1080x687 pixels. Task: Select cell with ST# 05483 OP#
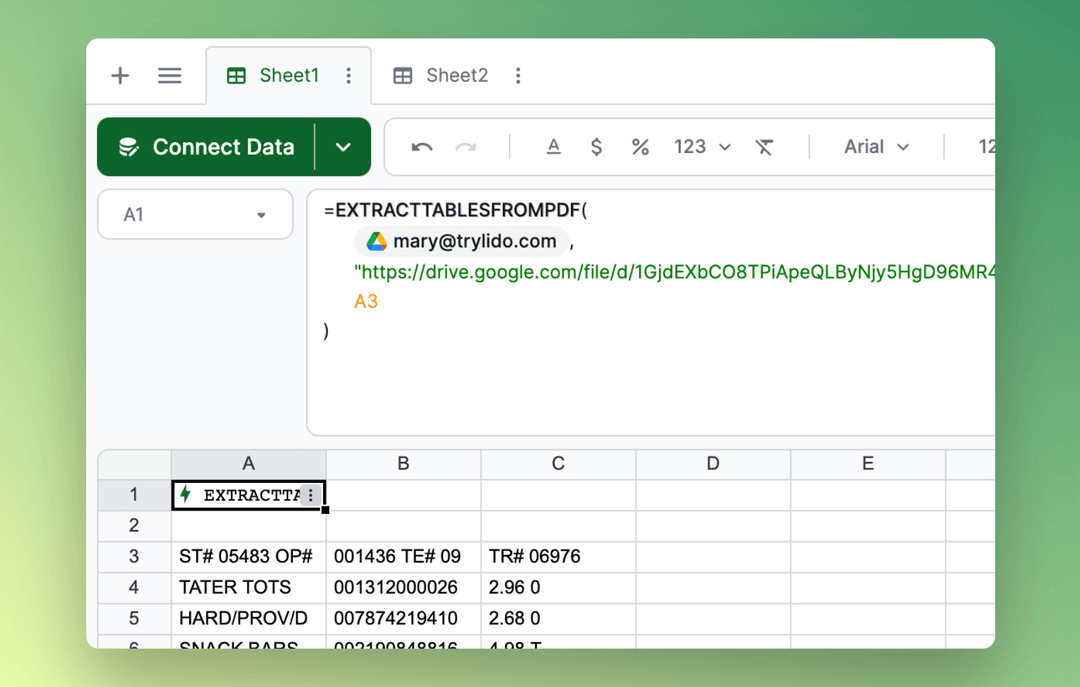pyautogui.click(x=249, y=557)
